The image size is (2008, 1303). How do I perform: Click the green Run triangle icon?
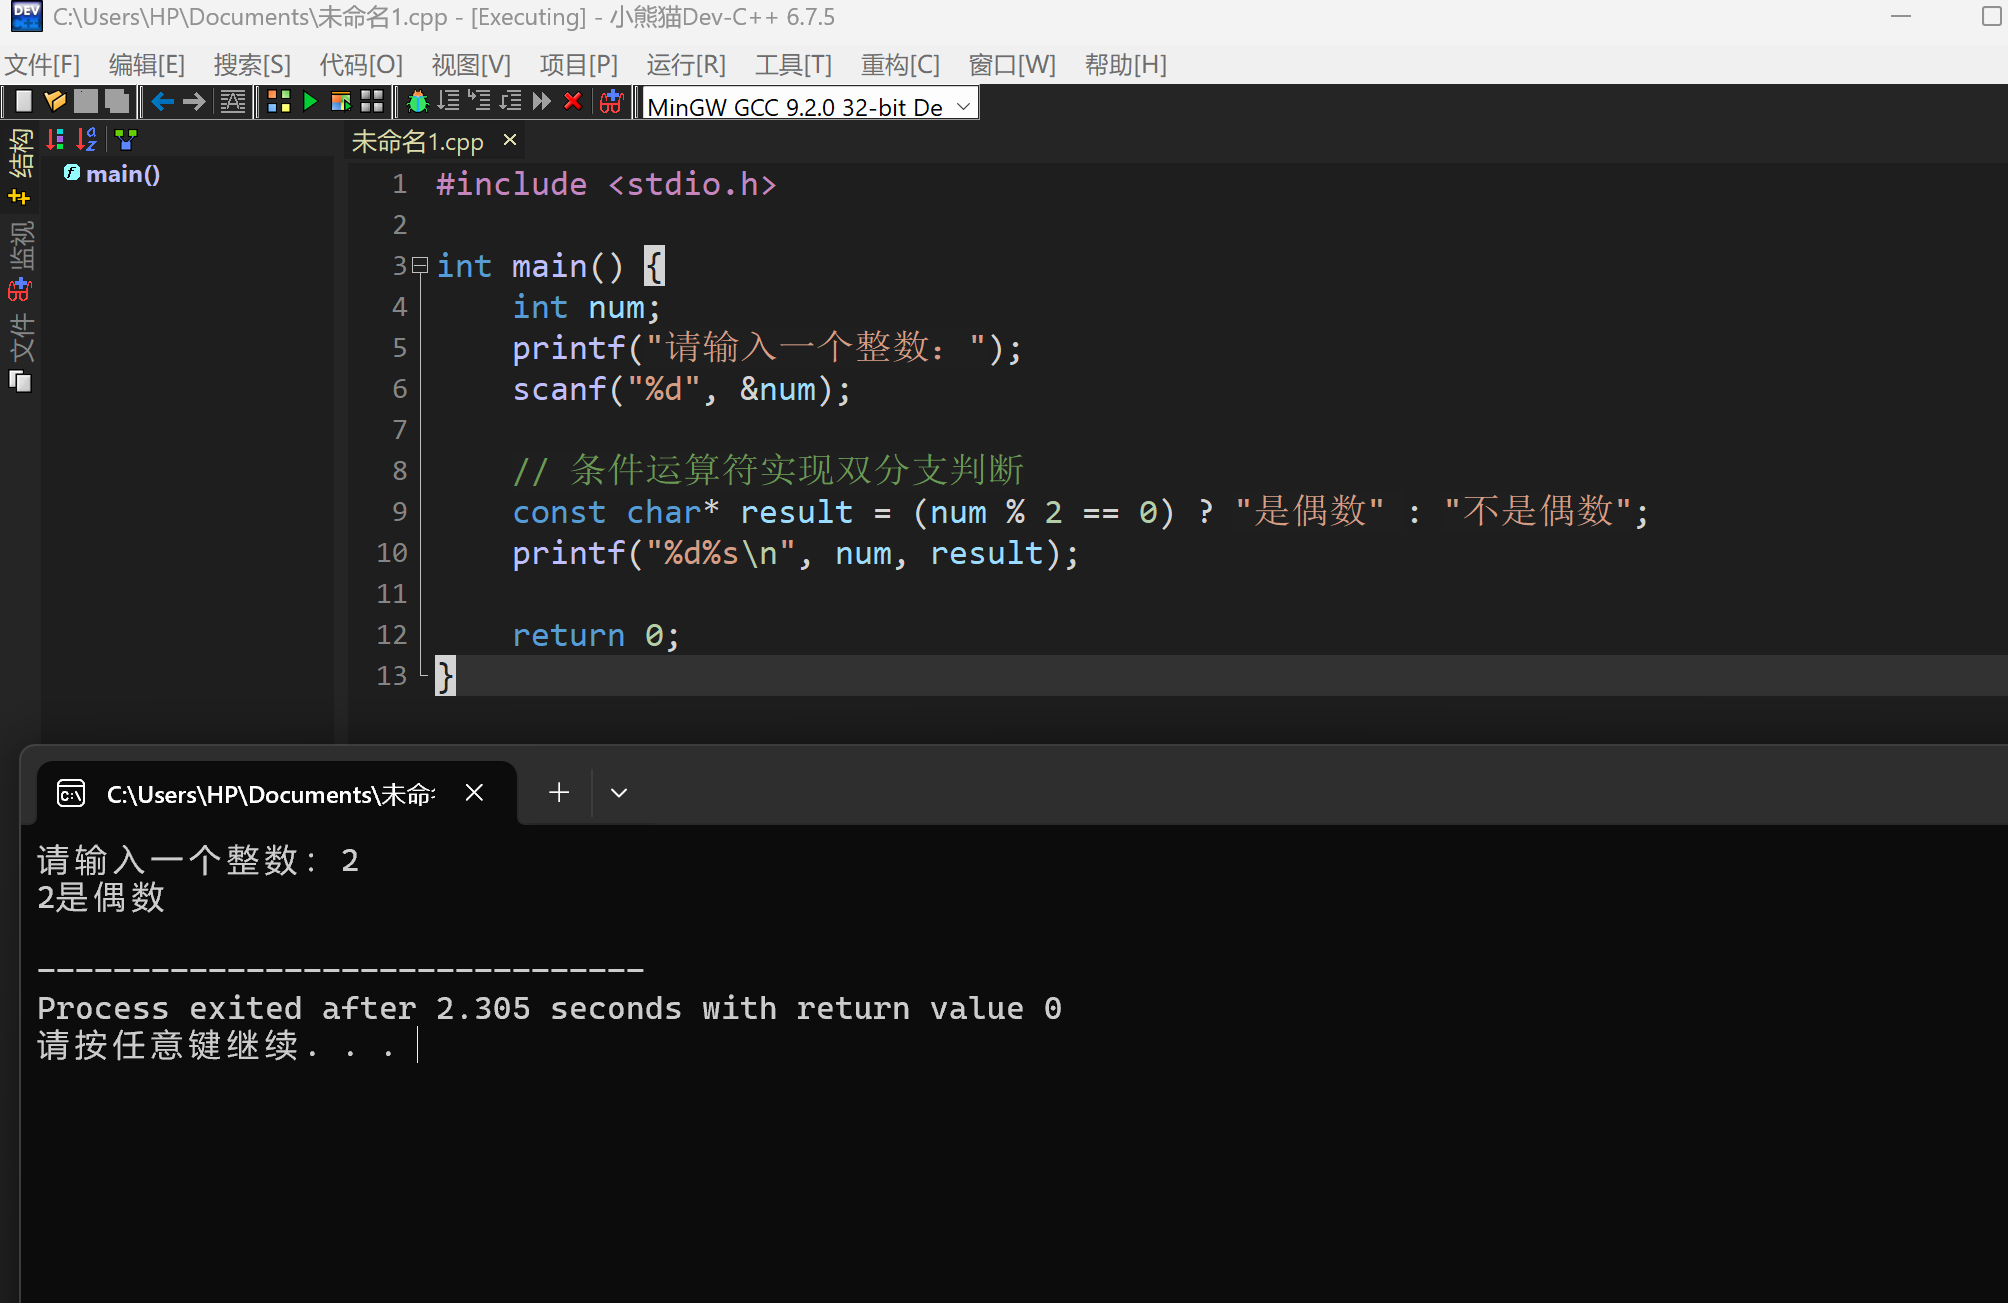point(310,101)
